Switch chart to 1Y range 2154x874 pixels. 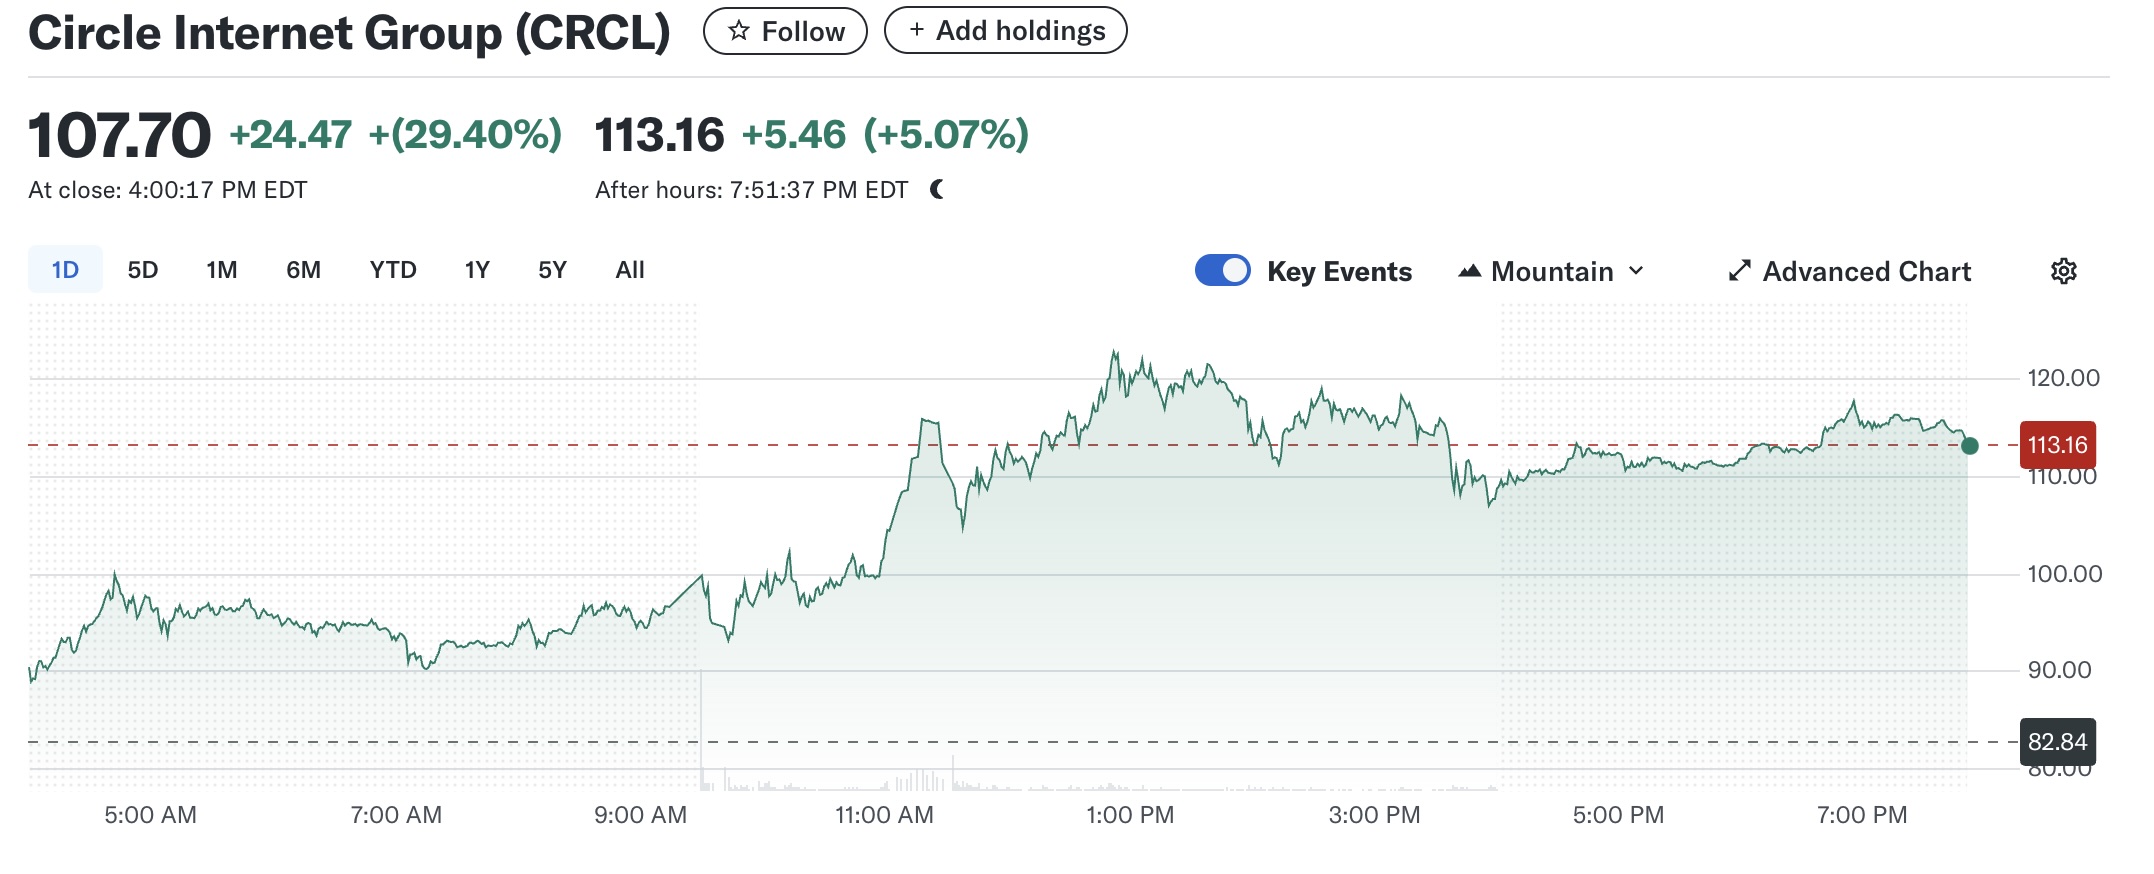477,270
